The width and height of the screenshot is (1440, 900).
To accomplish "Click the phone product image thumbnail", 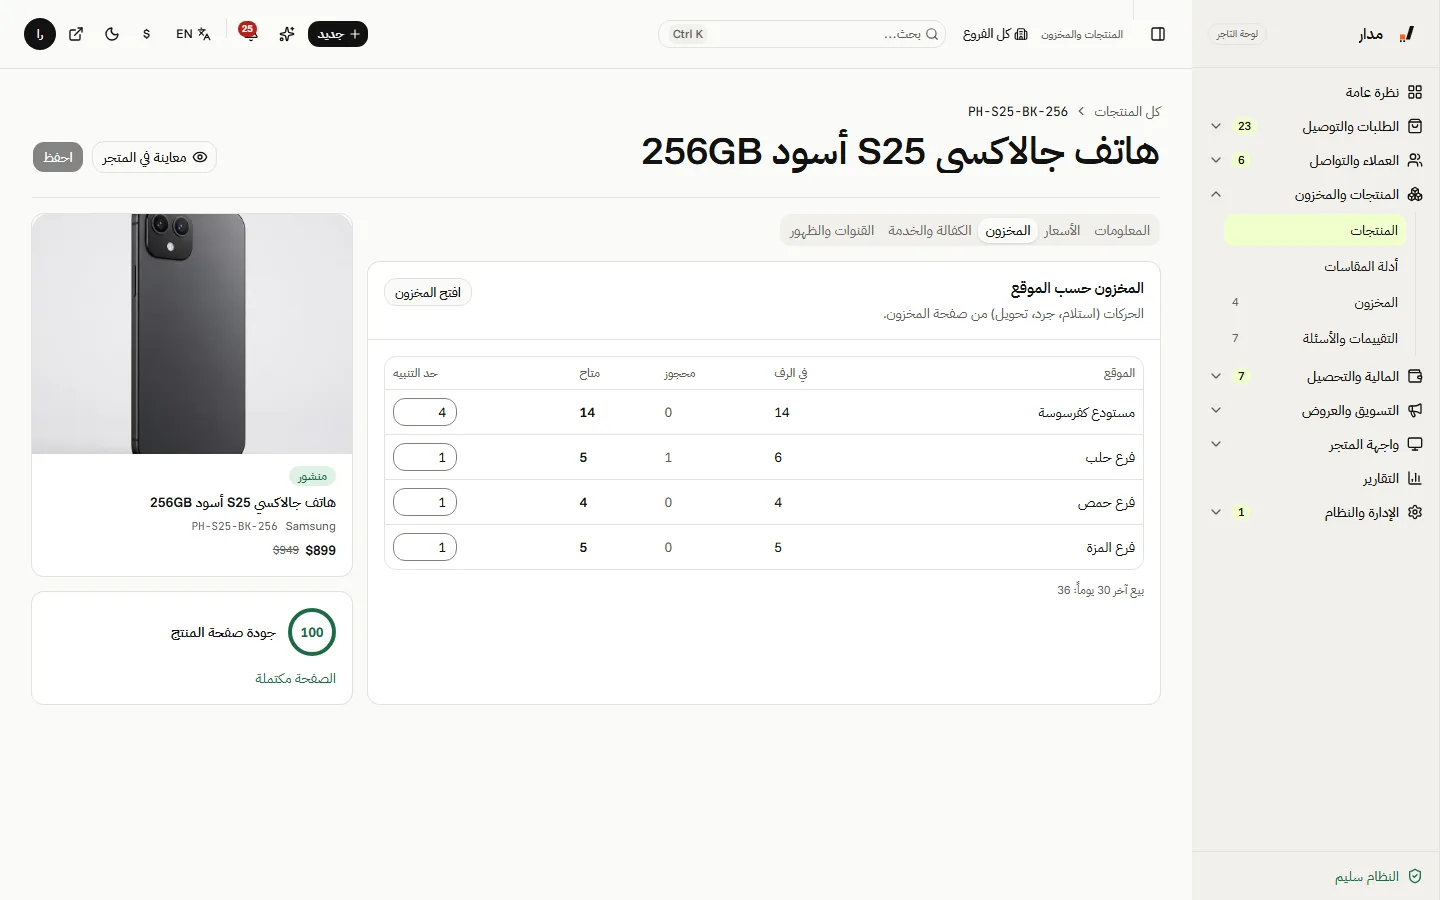I will 192,334.
